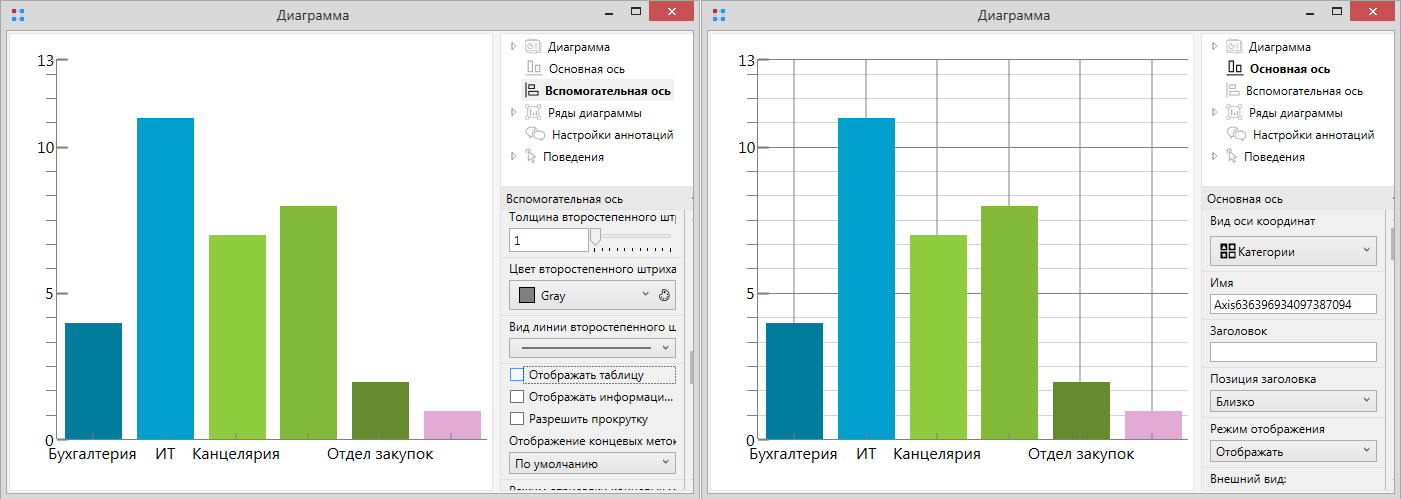Viewport: 1401px width, 499px height.
Task: Select Настройки аннотаций in the right window tree
Action: click(x=1313, y=135)
